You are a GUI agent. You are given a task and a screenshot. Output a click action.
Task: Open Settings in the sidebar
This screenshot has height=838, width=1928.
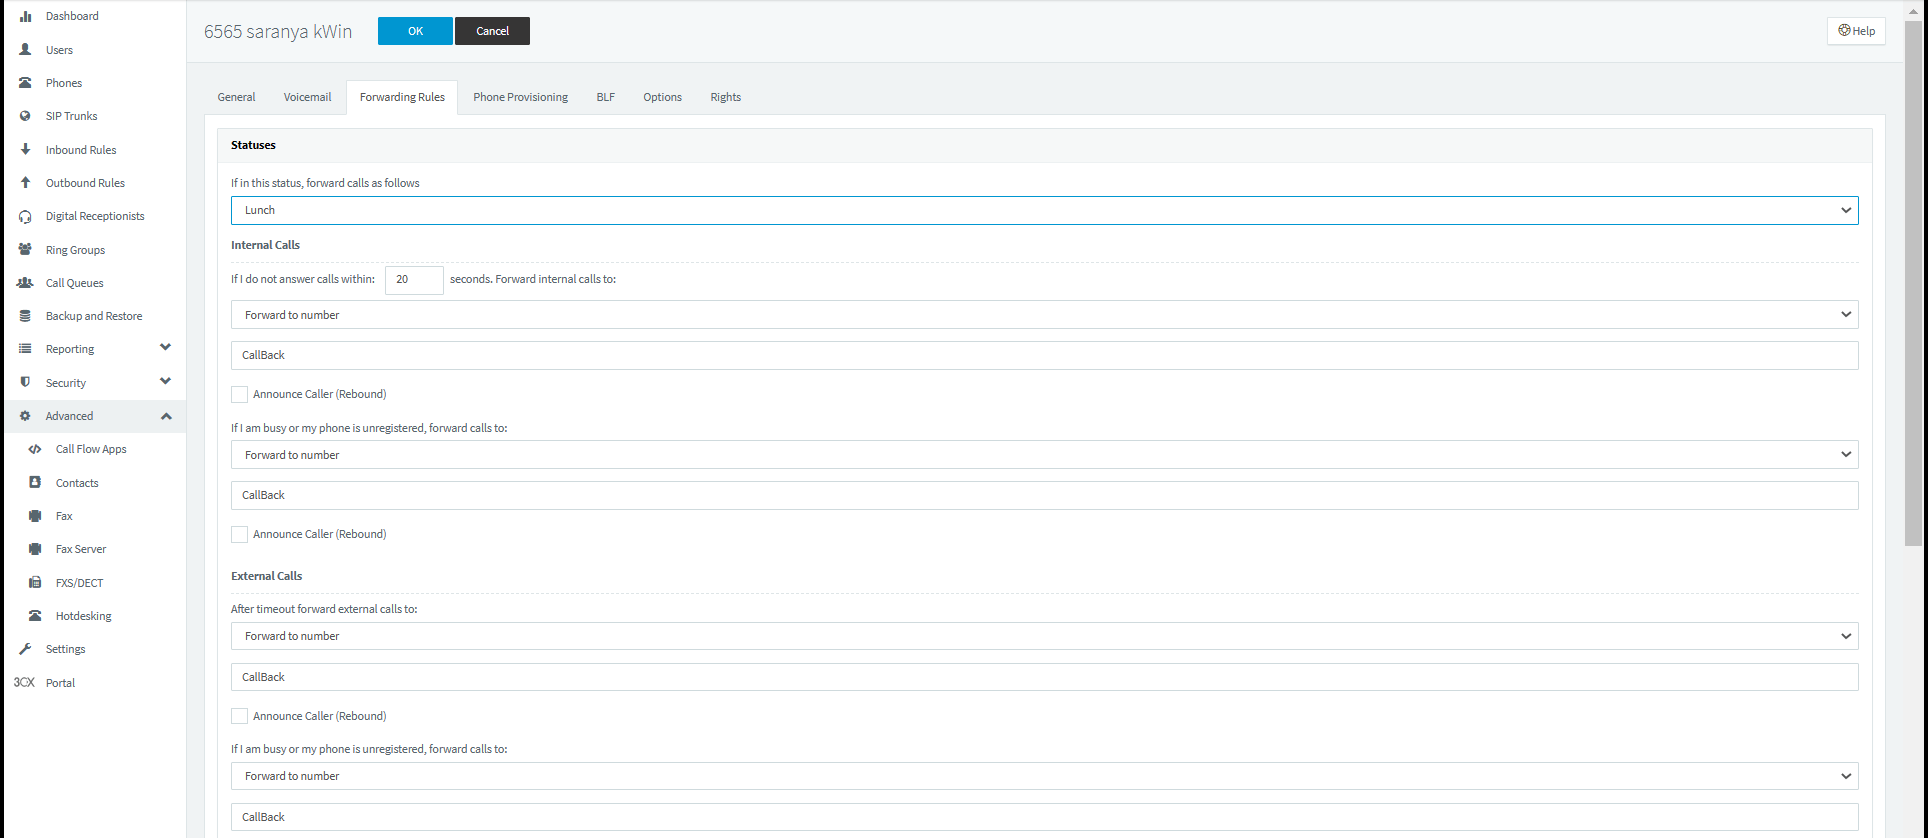click(65, 649)
